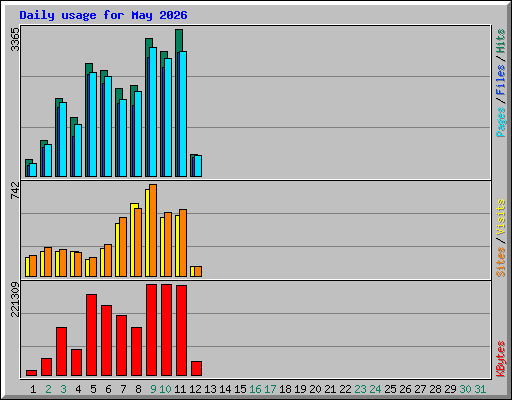512x400 pixels.
Task: Click the orange sites bar for day 9
Action: (x=153, y=230)
